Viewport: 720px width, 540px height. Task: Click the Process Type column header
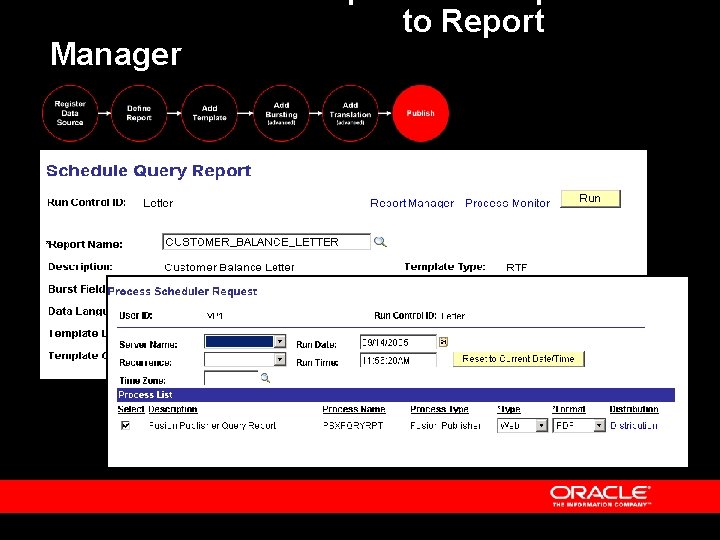coord(439,409)
